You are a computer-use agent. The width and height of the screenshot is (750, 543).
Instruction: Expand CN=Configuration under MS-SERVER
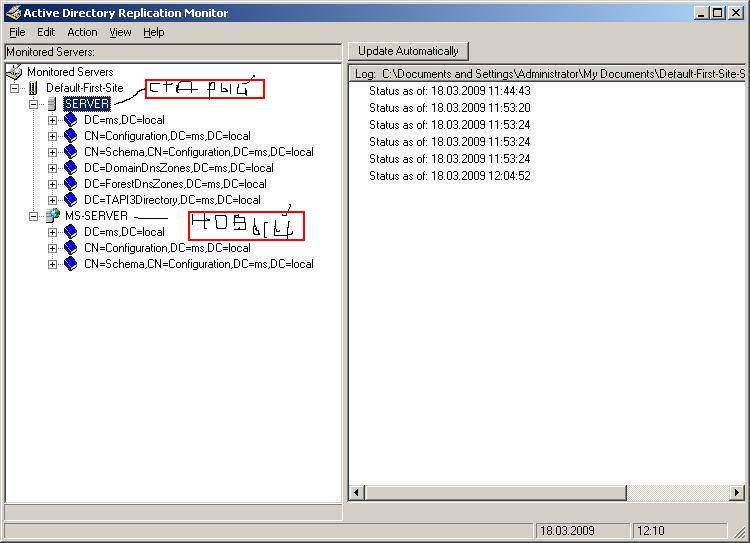(52, 248)
